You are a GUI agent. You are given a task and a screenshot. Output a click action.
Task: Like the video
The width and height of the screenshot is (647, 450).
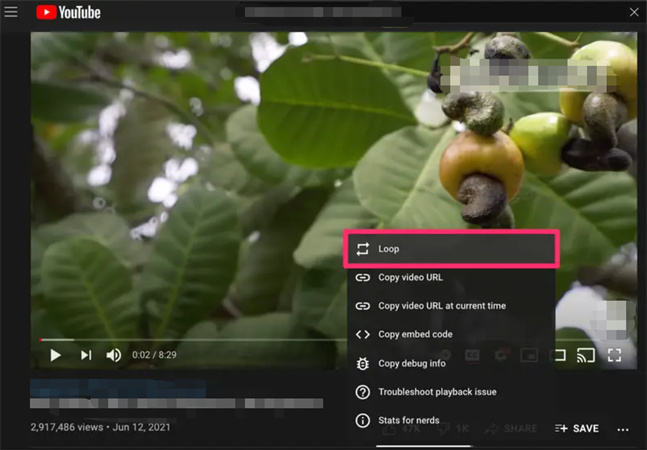(x=401, y=429)
